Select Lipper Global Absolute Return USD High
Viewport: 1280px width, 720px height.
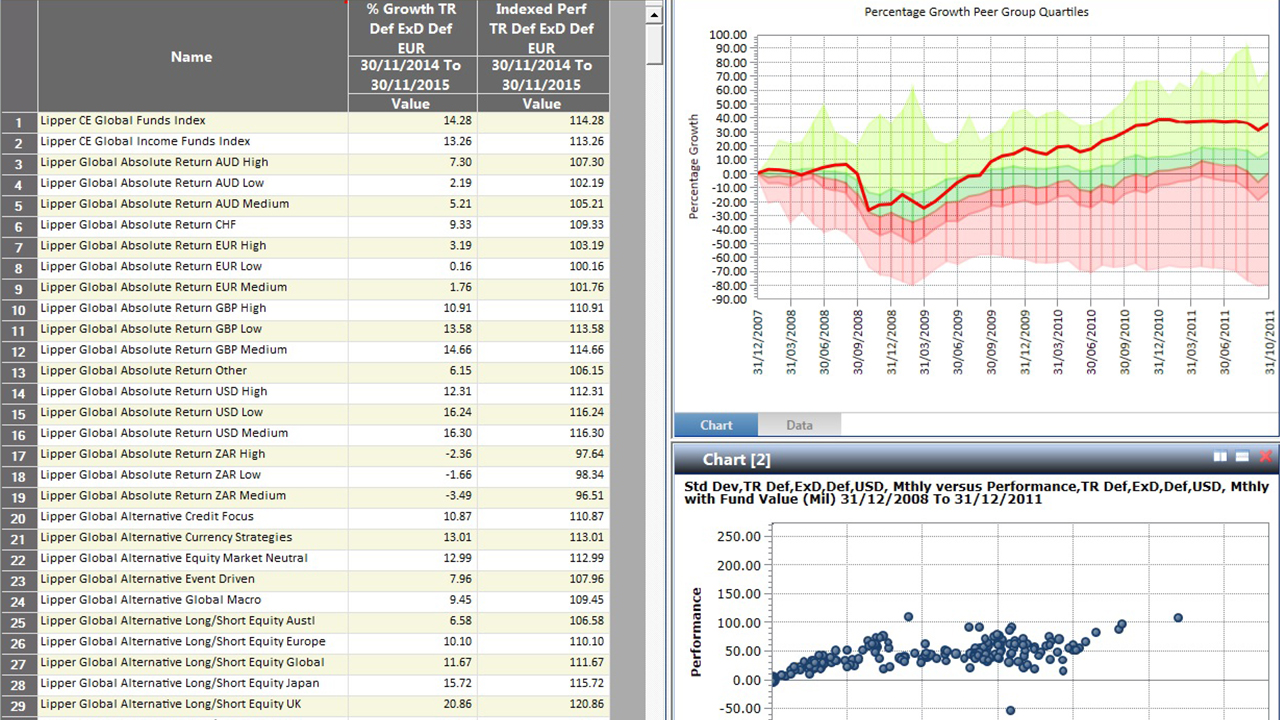pos(154,391)
